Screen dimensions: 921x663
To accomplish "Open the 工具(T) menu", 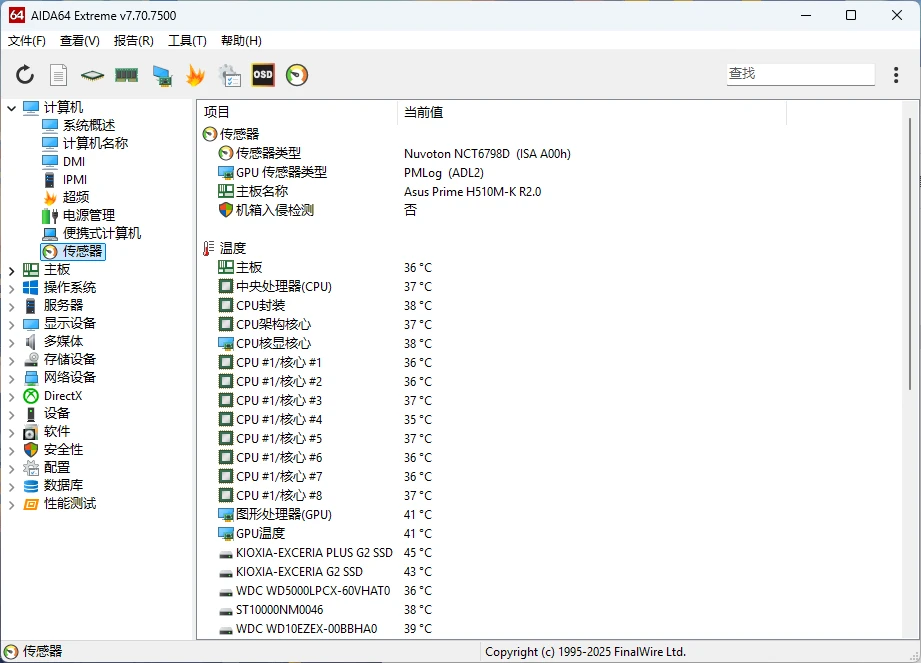I will tap(187, 41).
